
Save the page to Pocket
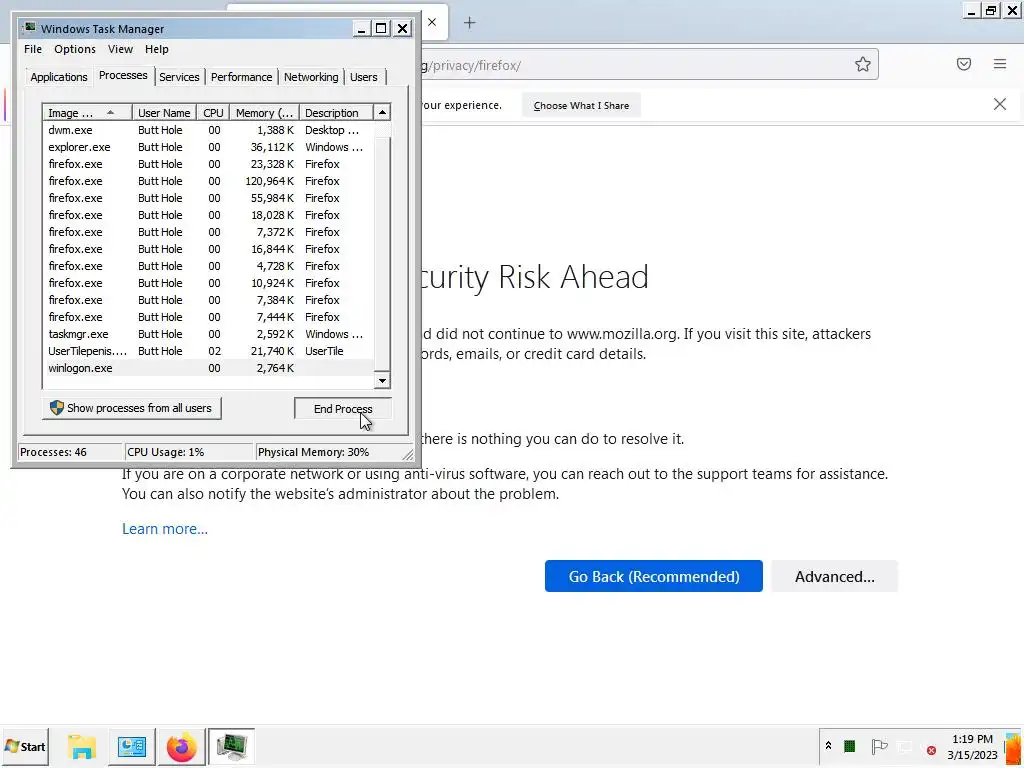[x=964, y=64]
